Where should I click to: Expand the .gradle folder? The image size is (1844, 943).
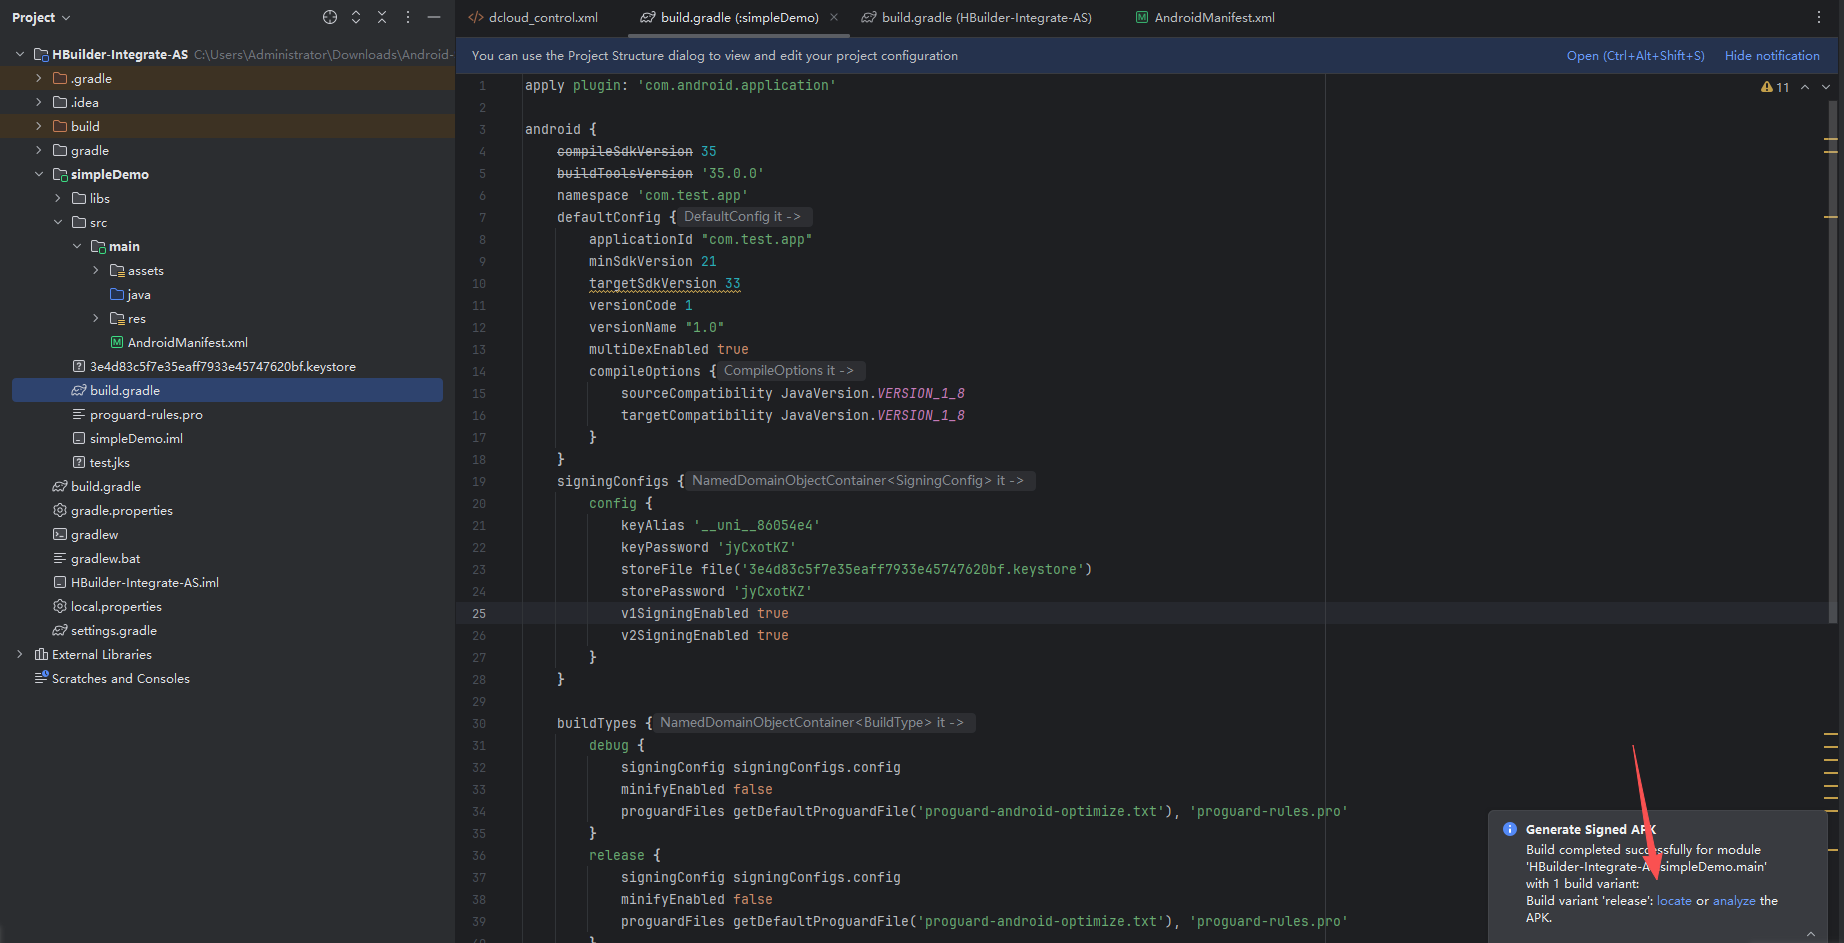[x=39, y=78]
